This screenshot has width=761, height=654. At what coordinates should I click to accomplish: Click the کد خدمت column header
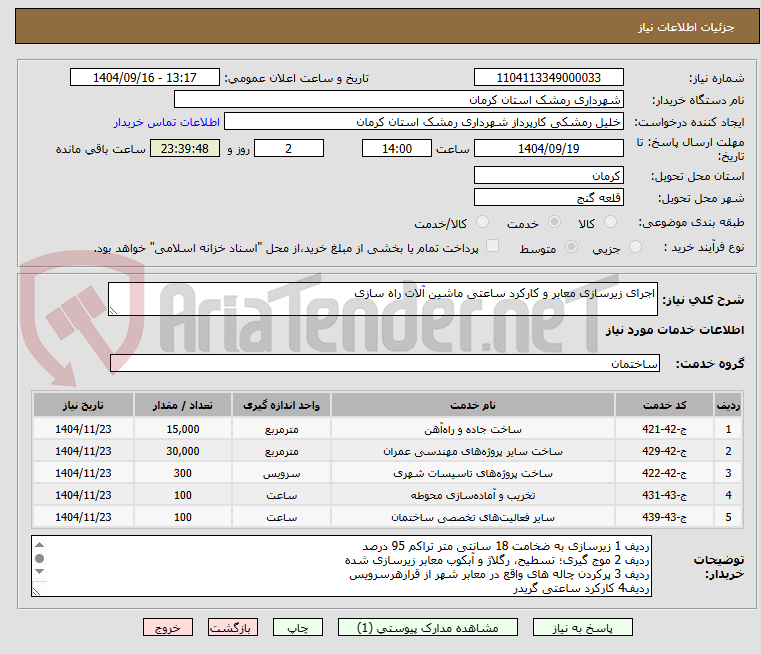pyautogui.click(x=664, y=405)
